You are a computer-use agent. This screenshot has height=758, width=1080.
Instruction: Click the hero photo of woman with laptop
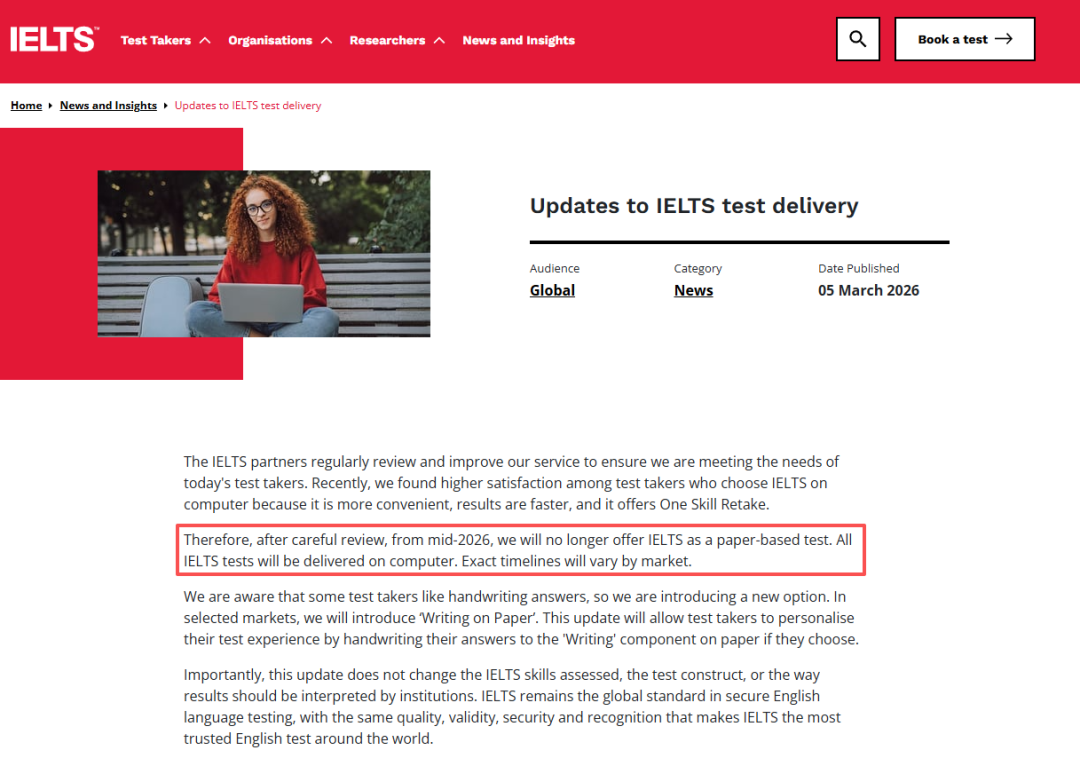(264, 253)
